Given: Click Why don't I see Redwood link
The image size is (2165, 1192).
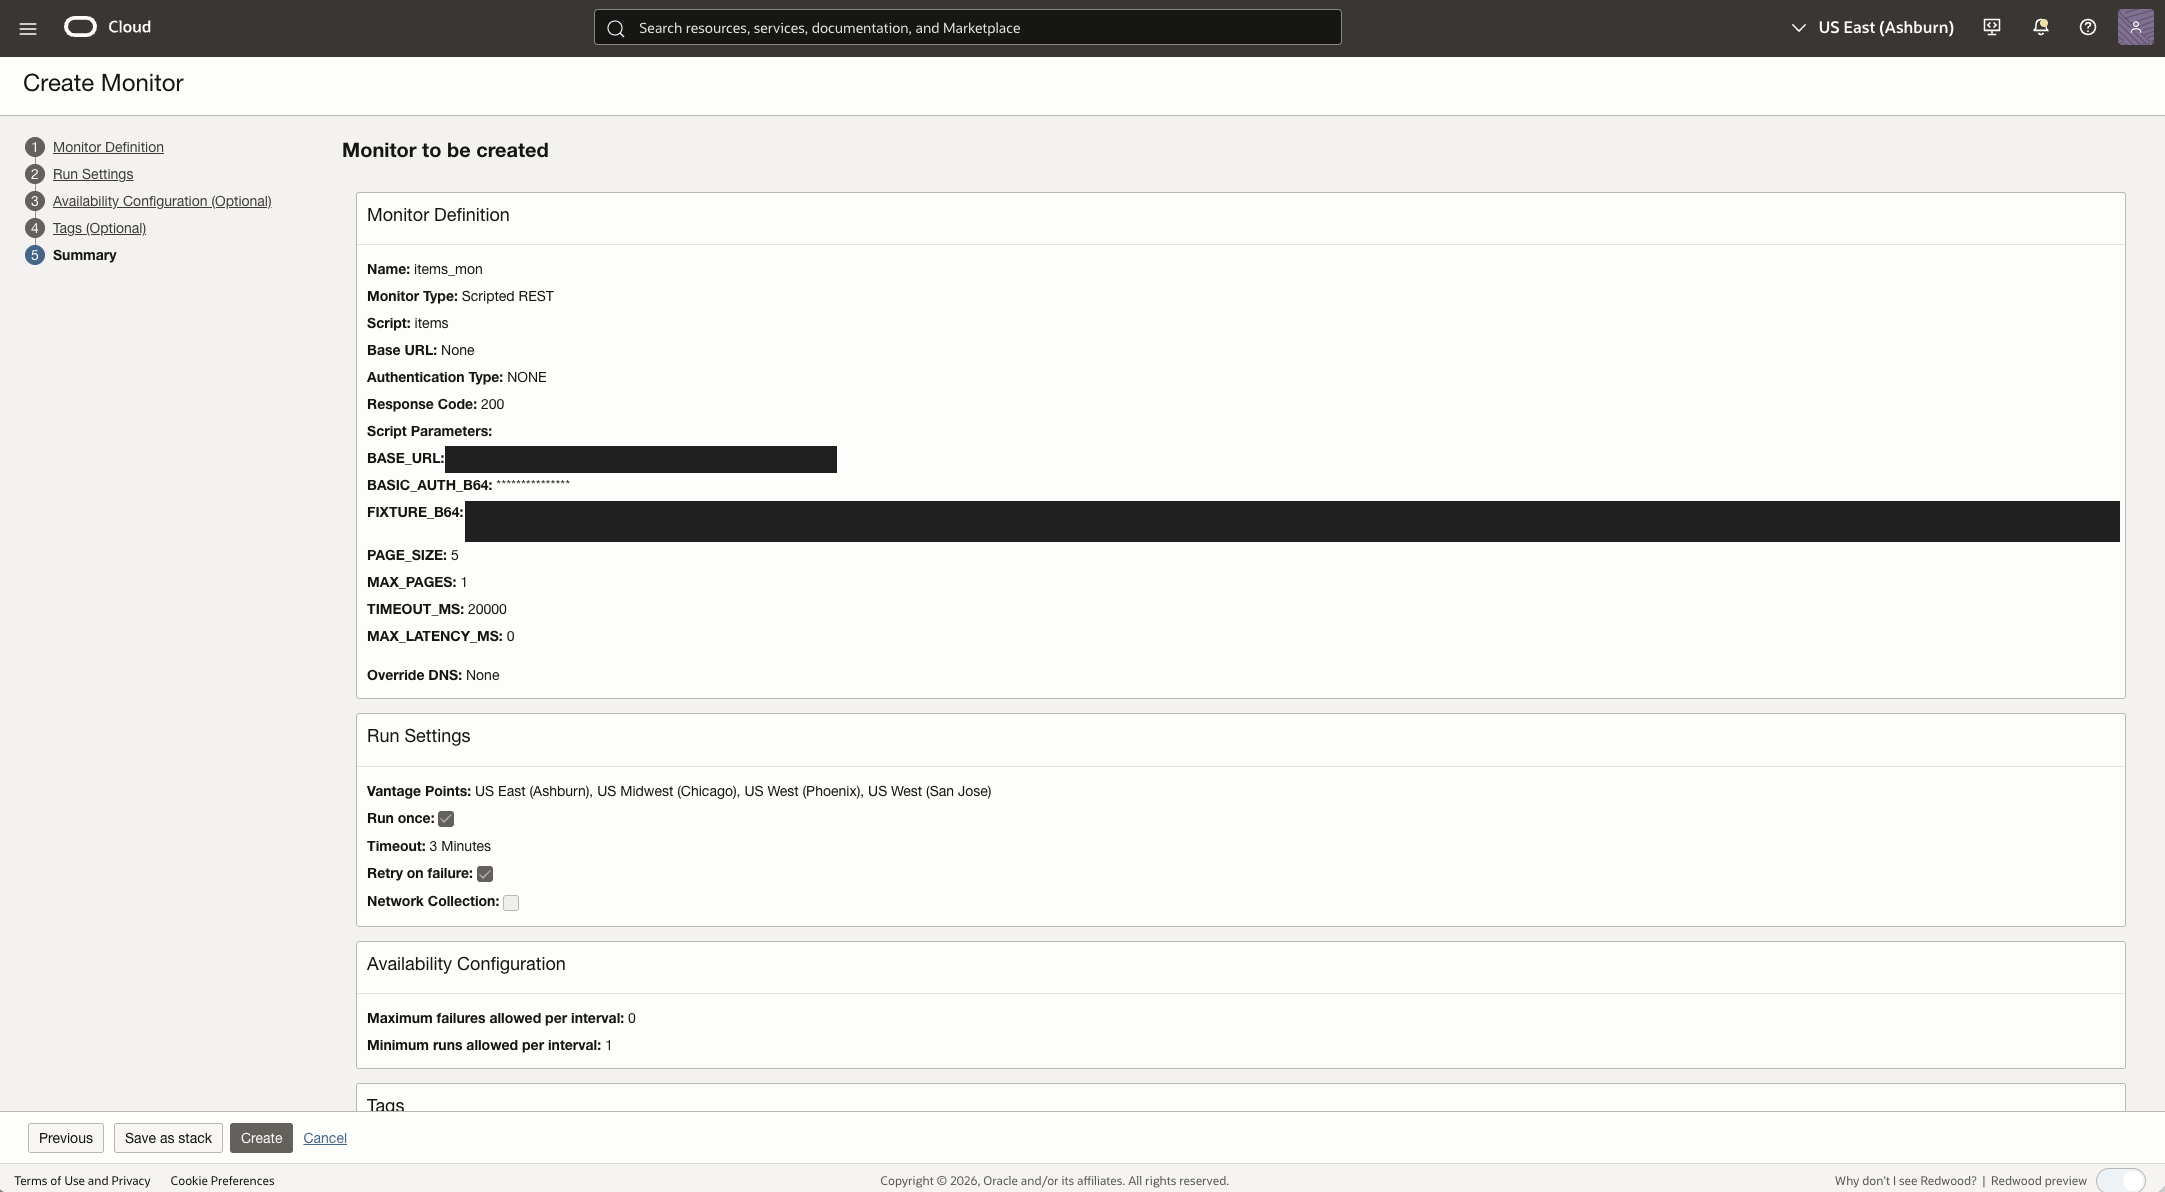Looking at the screenshot, I should pos(1905,1181).
